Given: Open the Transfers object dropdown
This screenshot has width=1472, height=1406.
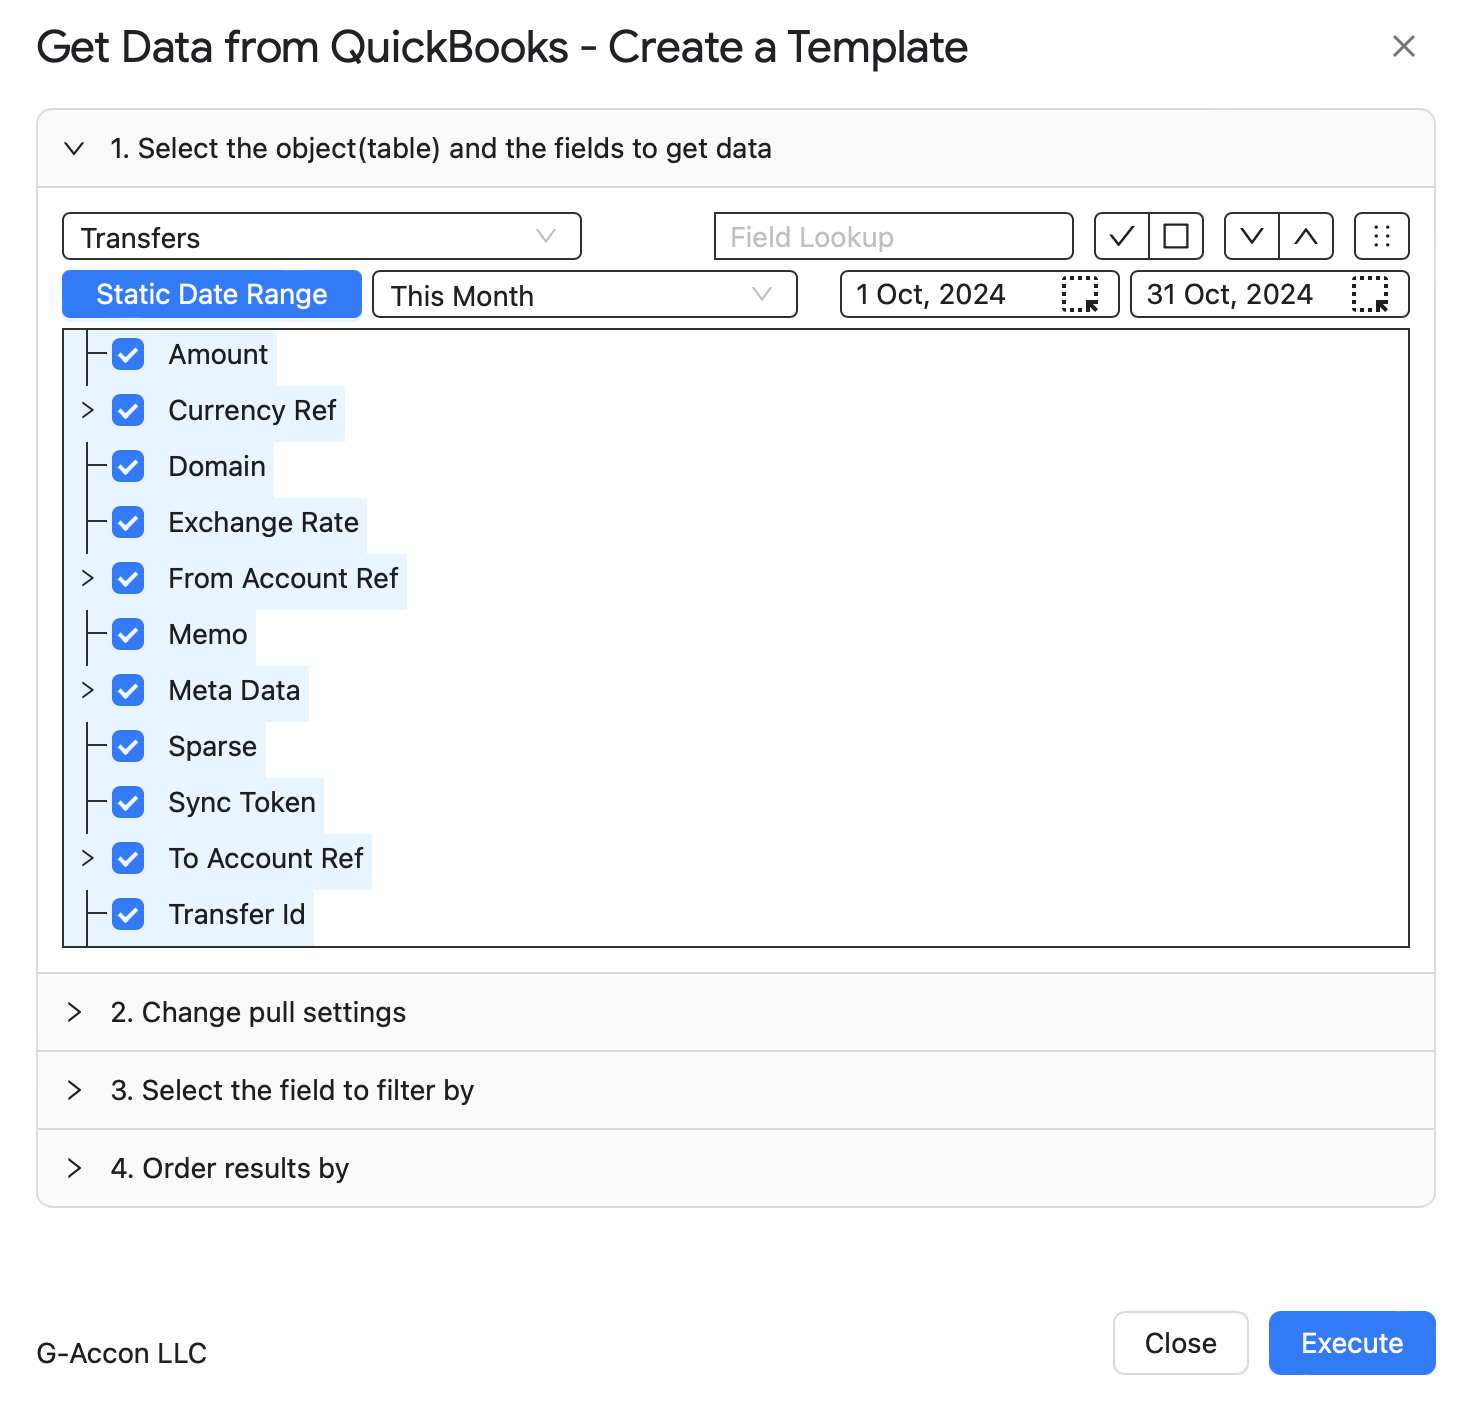Looking at the screenshot, I should click(322, 237).
